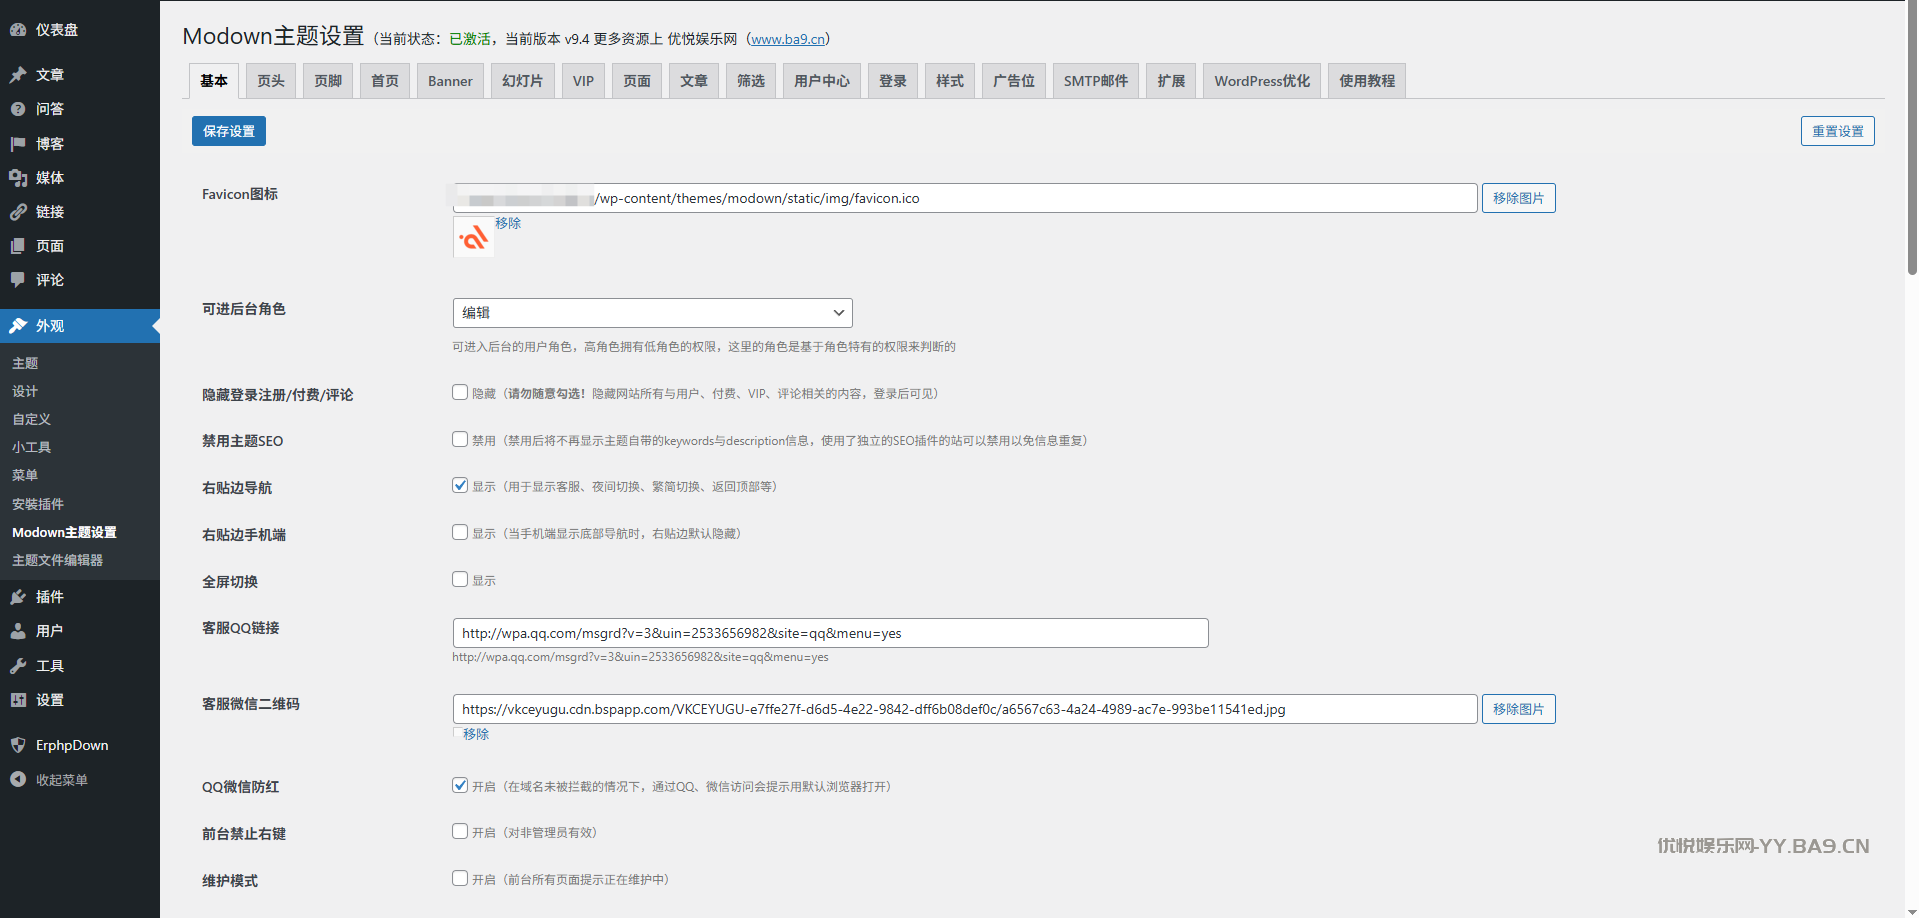Toggle the QQ WeChat anti-block checkbox

[460, 786]
